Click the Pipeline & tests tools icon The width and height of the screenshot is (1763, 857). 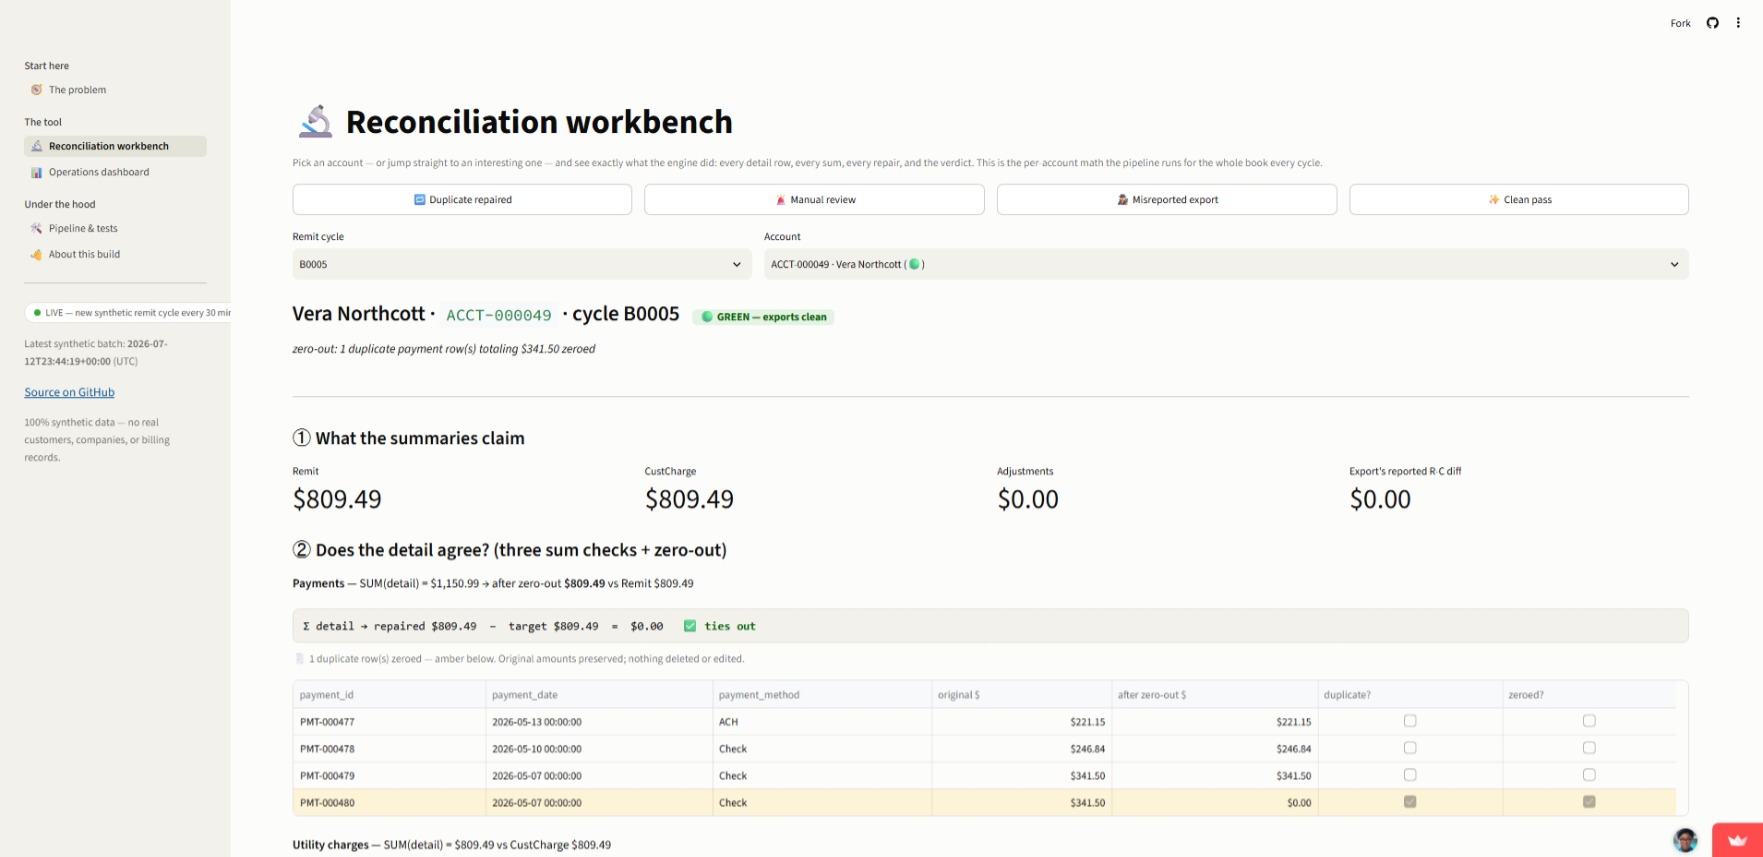[37, 228]
